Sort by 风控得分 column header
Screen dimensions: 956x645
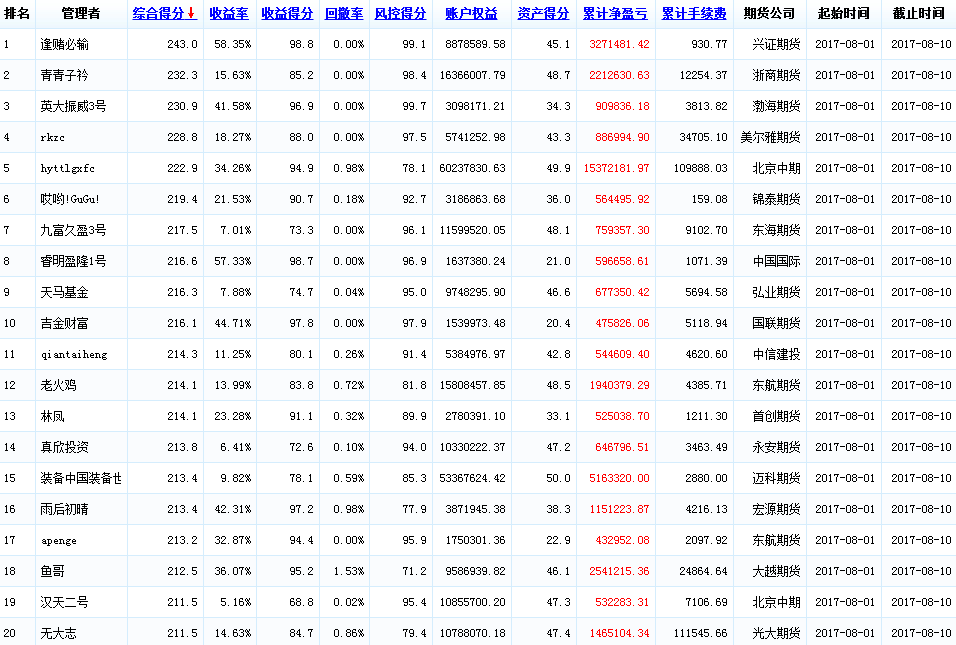(x=401, y=13)
